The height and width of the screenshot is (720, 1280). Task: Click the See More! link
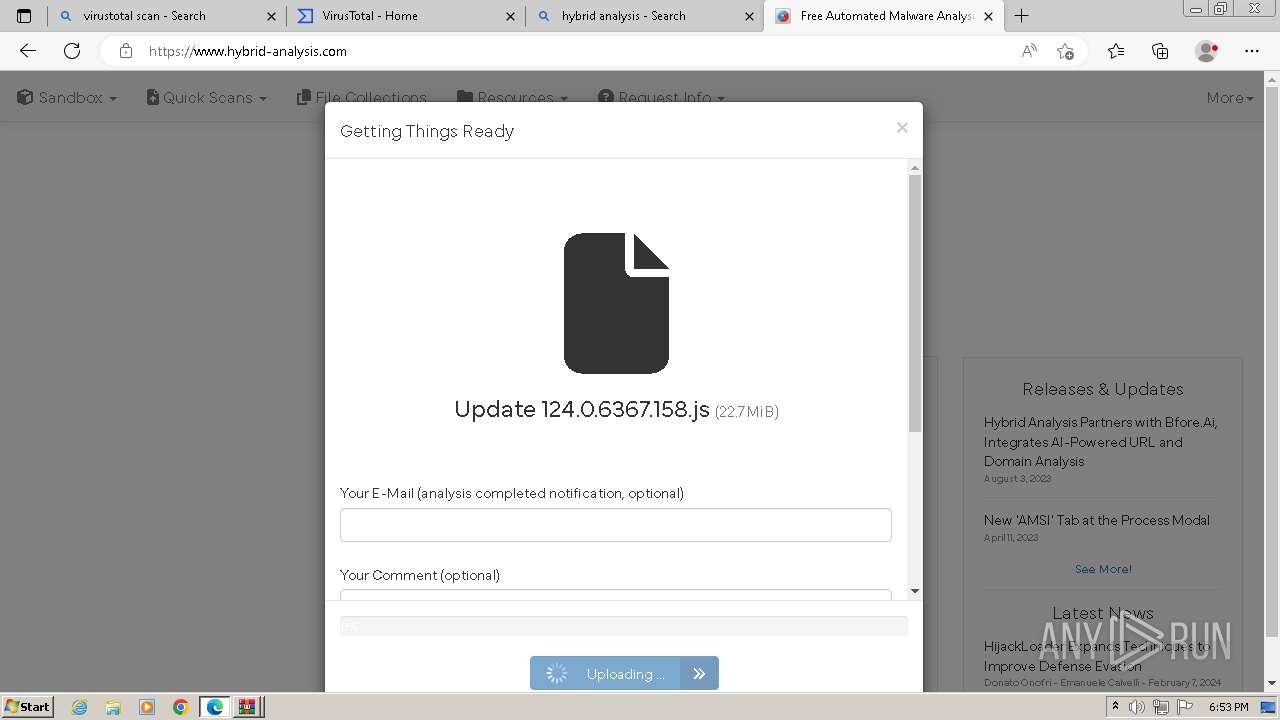point(1103,569)
